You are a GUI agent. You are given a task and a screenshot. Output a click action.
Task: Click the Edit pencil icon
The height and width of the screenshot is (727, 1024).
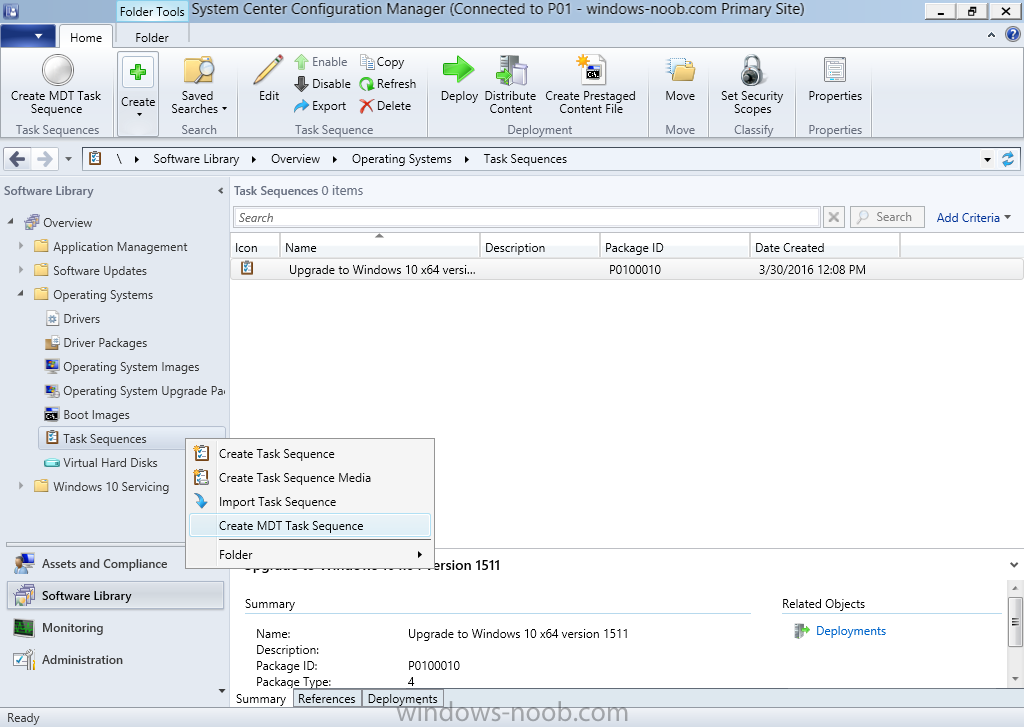(x=268, y=71)
